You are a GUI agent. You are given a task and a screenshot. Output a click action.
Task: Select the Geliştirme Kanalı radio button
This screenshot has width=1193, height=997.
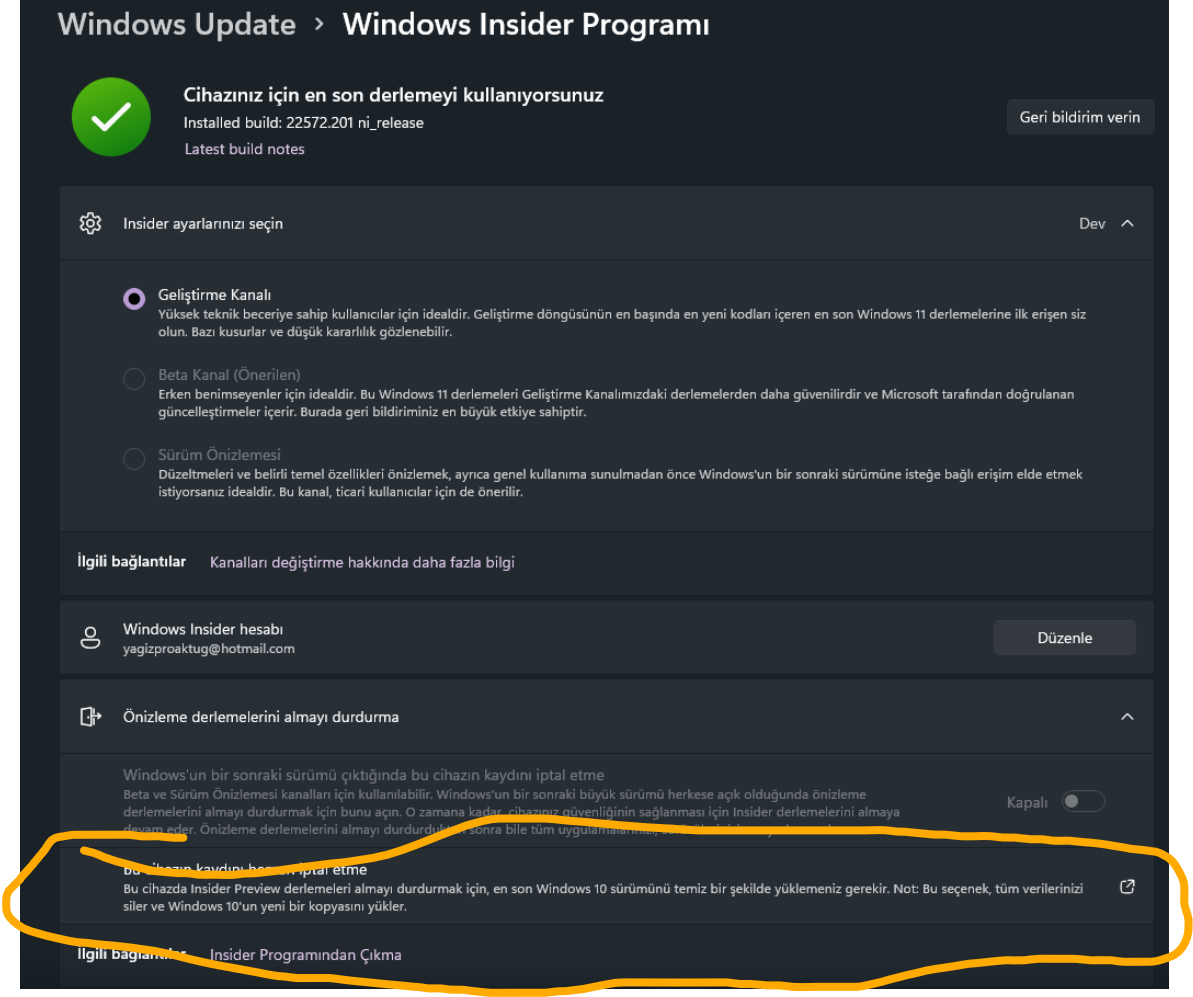pyautogui.click(x=134, y=298)
